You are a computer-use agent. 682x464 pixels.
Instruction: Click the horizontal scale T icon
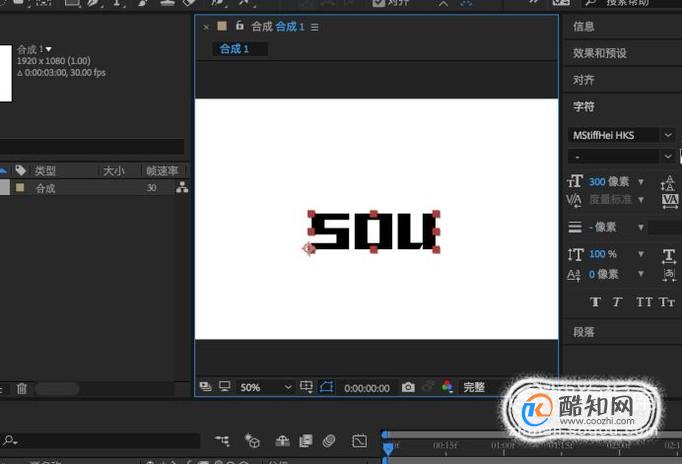click(x=669, y=255)
